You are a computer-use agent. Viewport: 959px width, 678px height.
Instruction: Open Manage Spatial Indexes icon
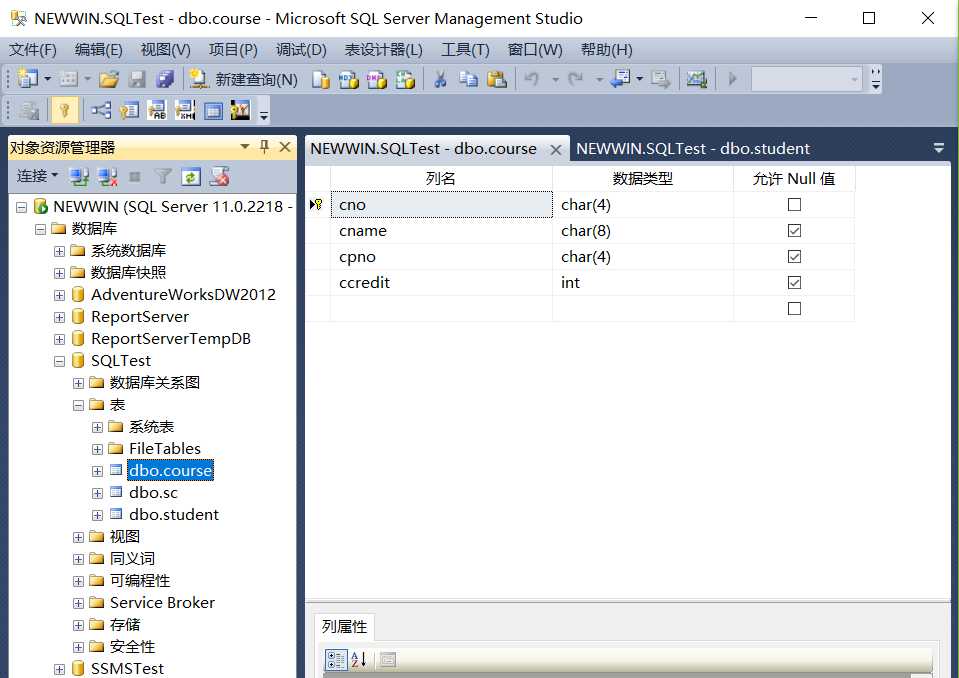240,110
